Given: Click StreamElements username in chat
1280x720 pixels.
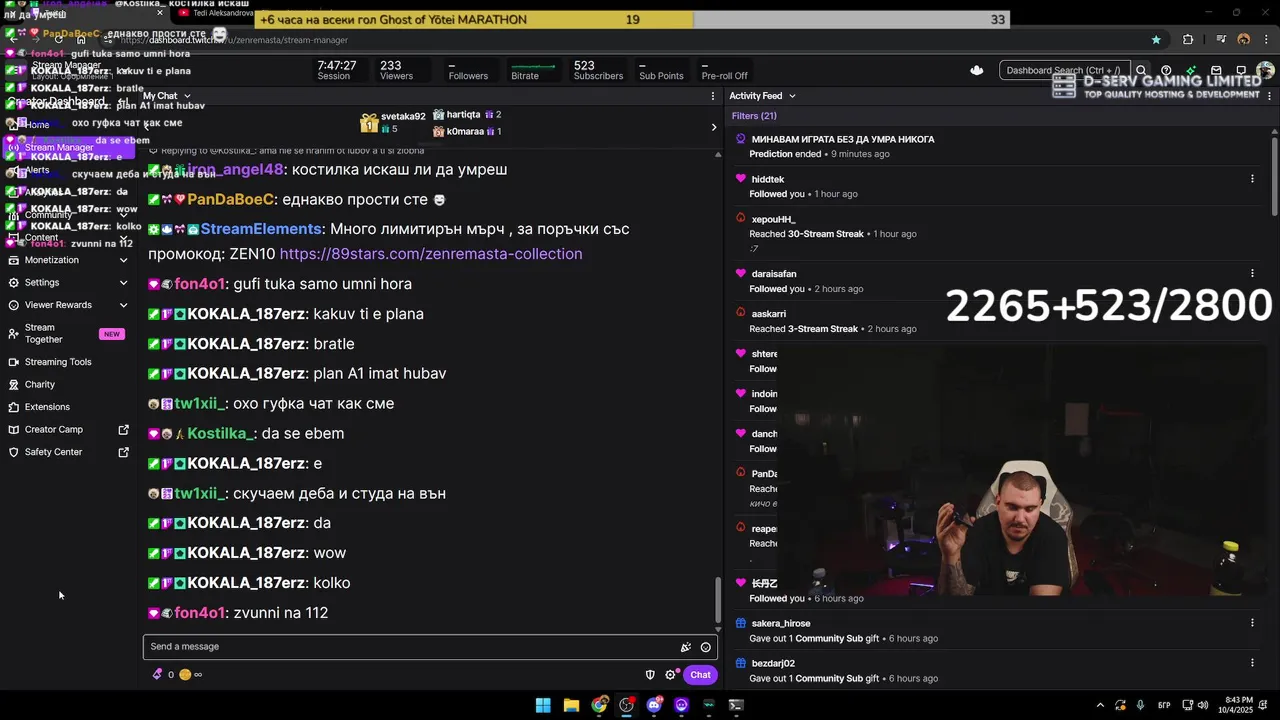Looking at the screenshot, I should tap(261, 229).
